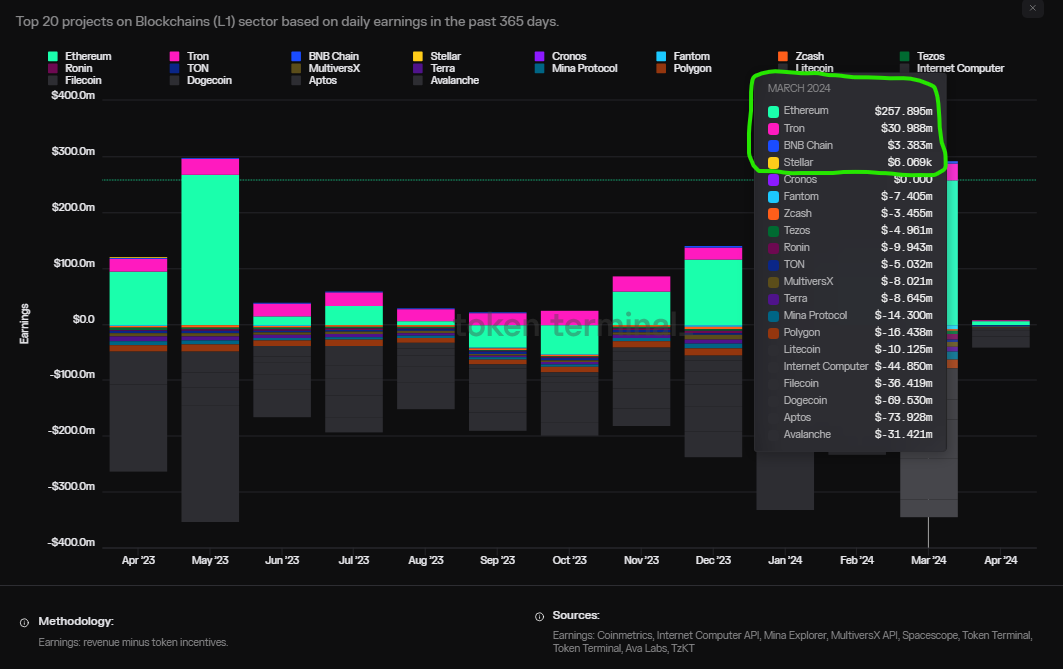Click the Earnings y-axis title

(24, 324)
